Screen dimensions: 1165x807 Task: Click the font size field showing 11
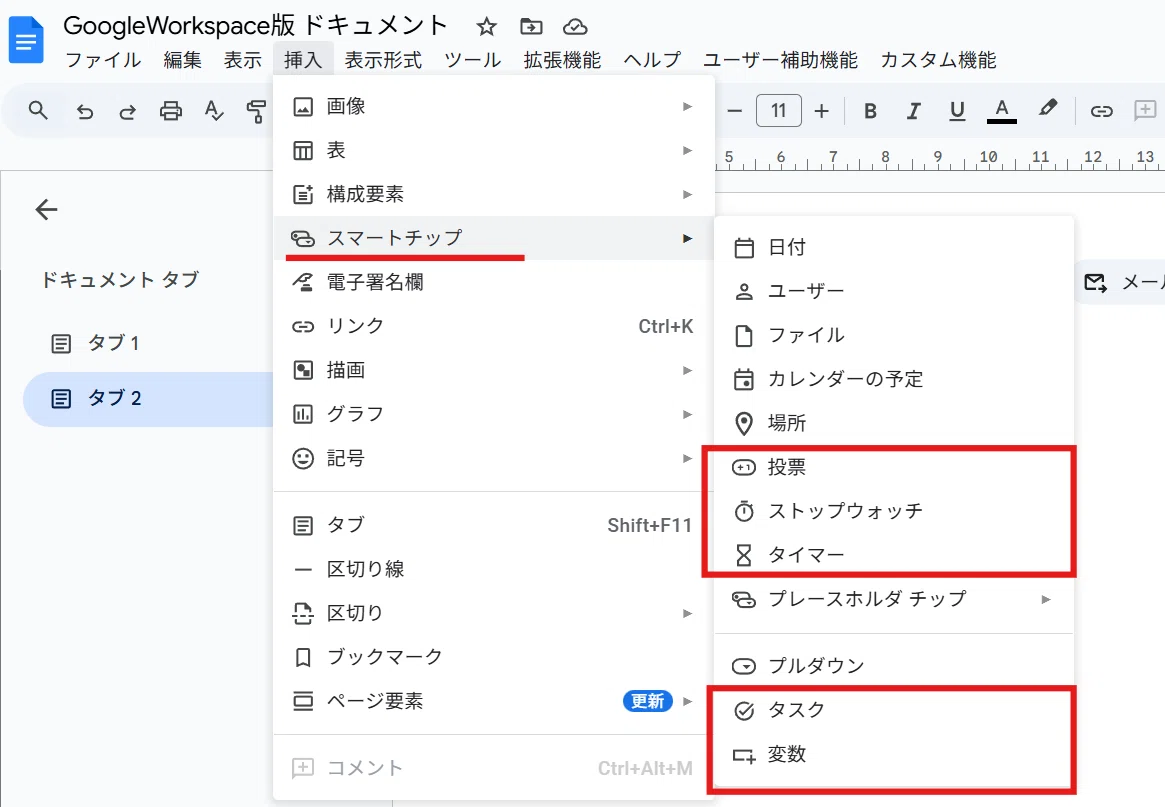(779, 111)
